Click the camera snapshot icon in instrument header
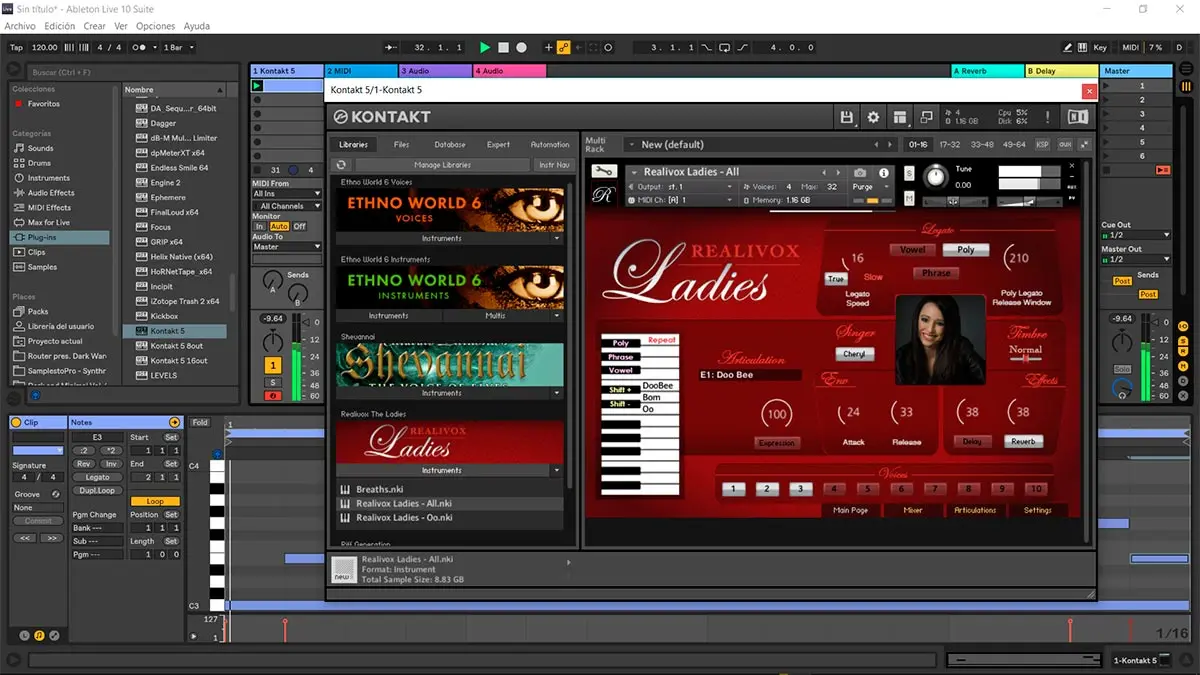Viewport: 1200px width, 675px height. [860, 172]
